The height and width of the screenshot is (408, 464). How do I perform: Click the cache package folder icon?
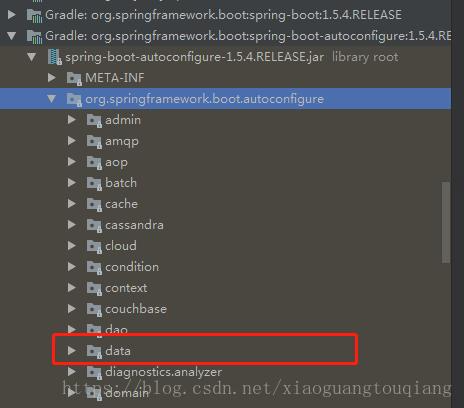[x=94, y=205]
